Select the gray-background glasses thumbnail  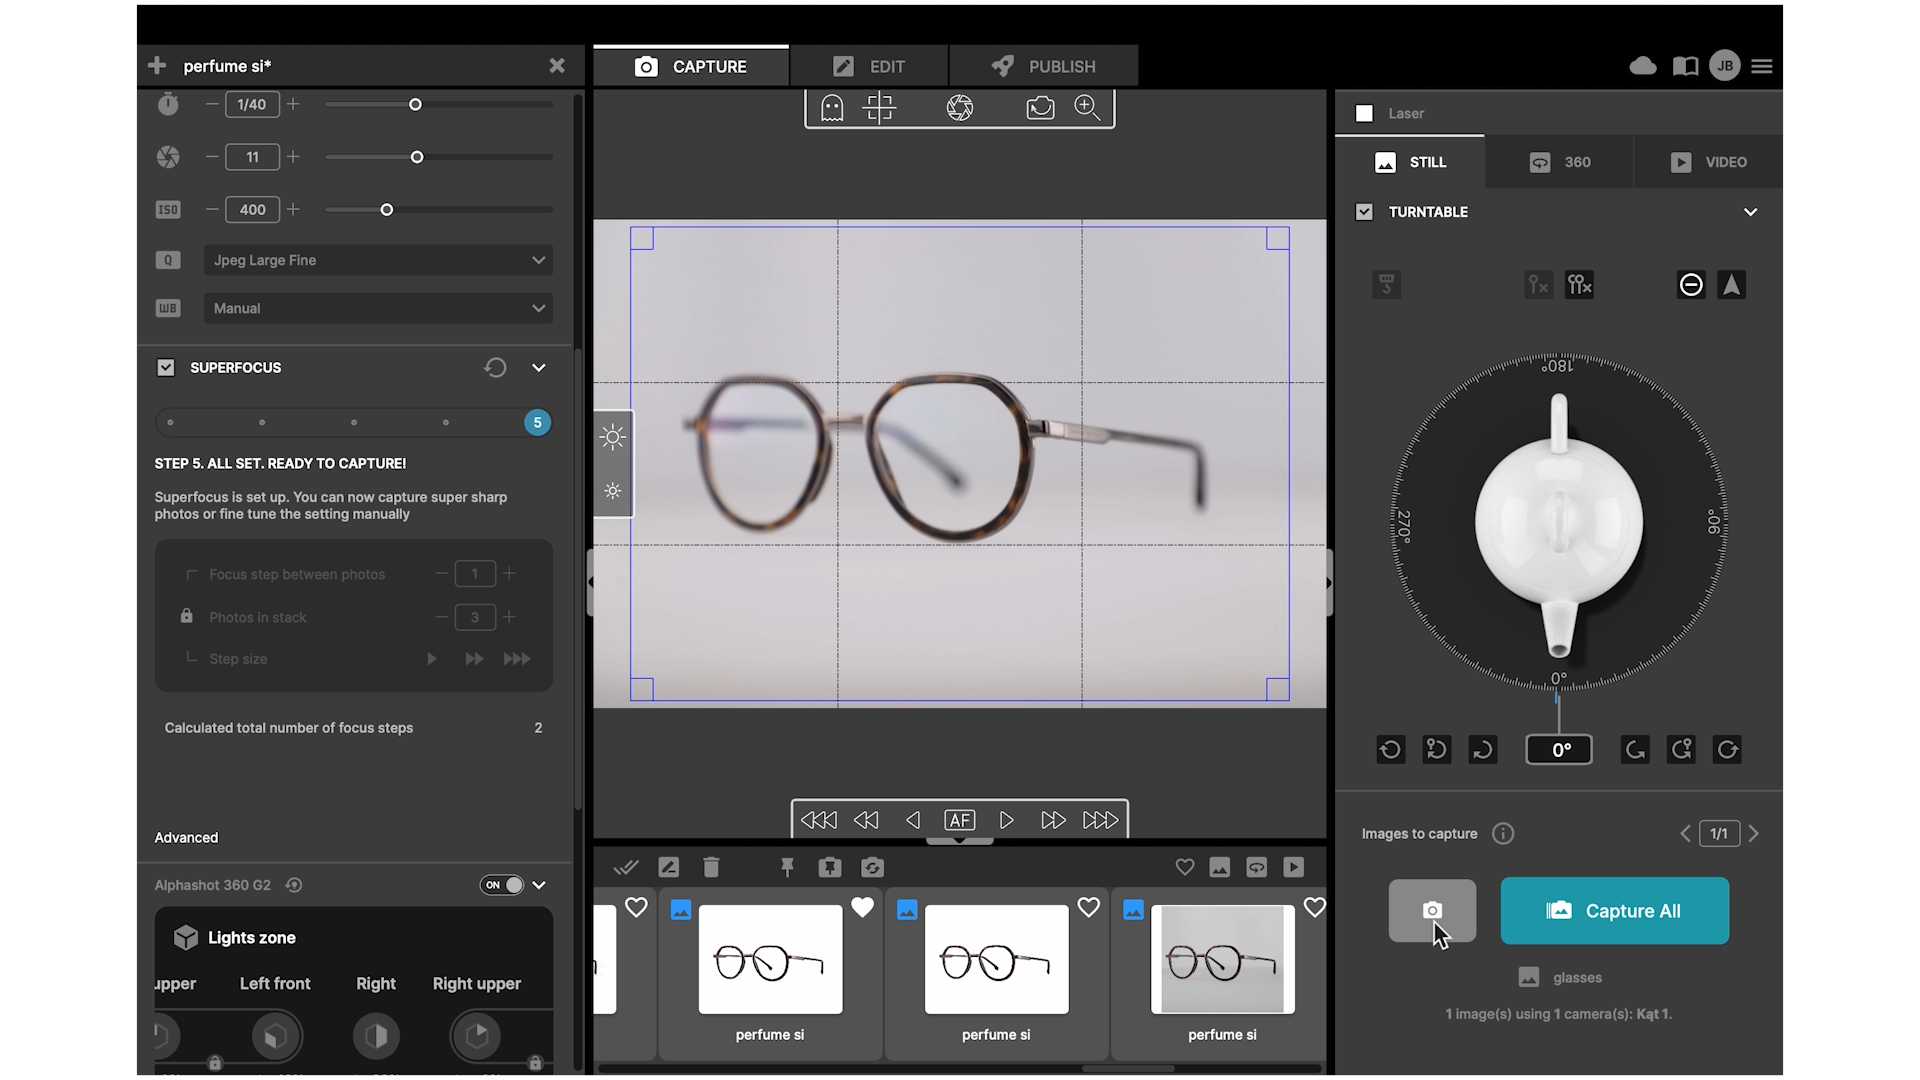point(1222,960)
